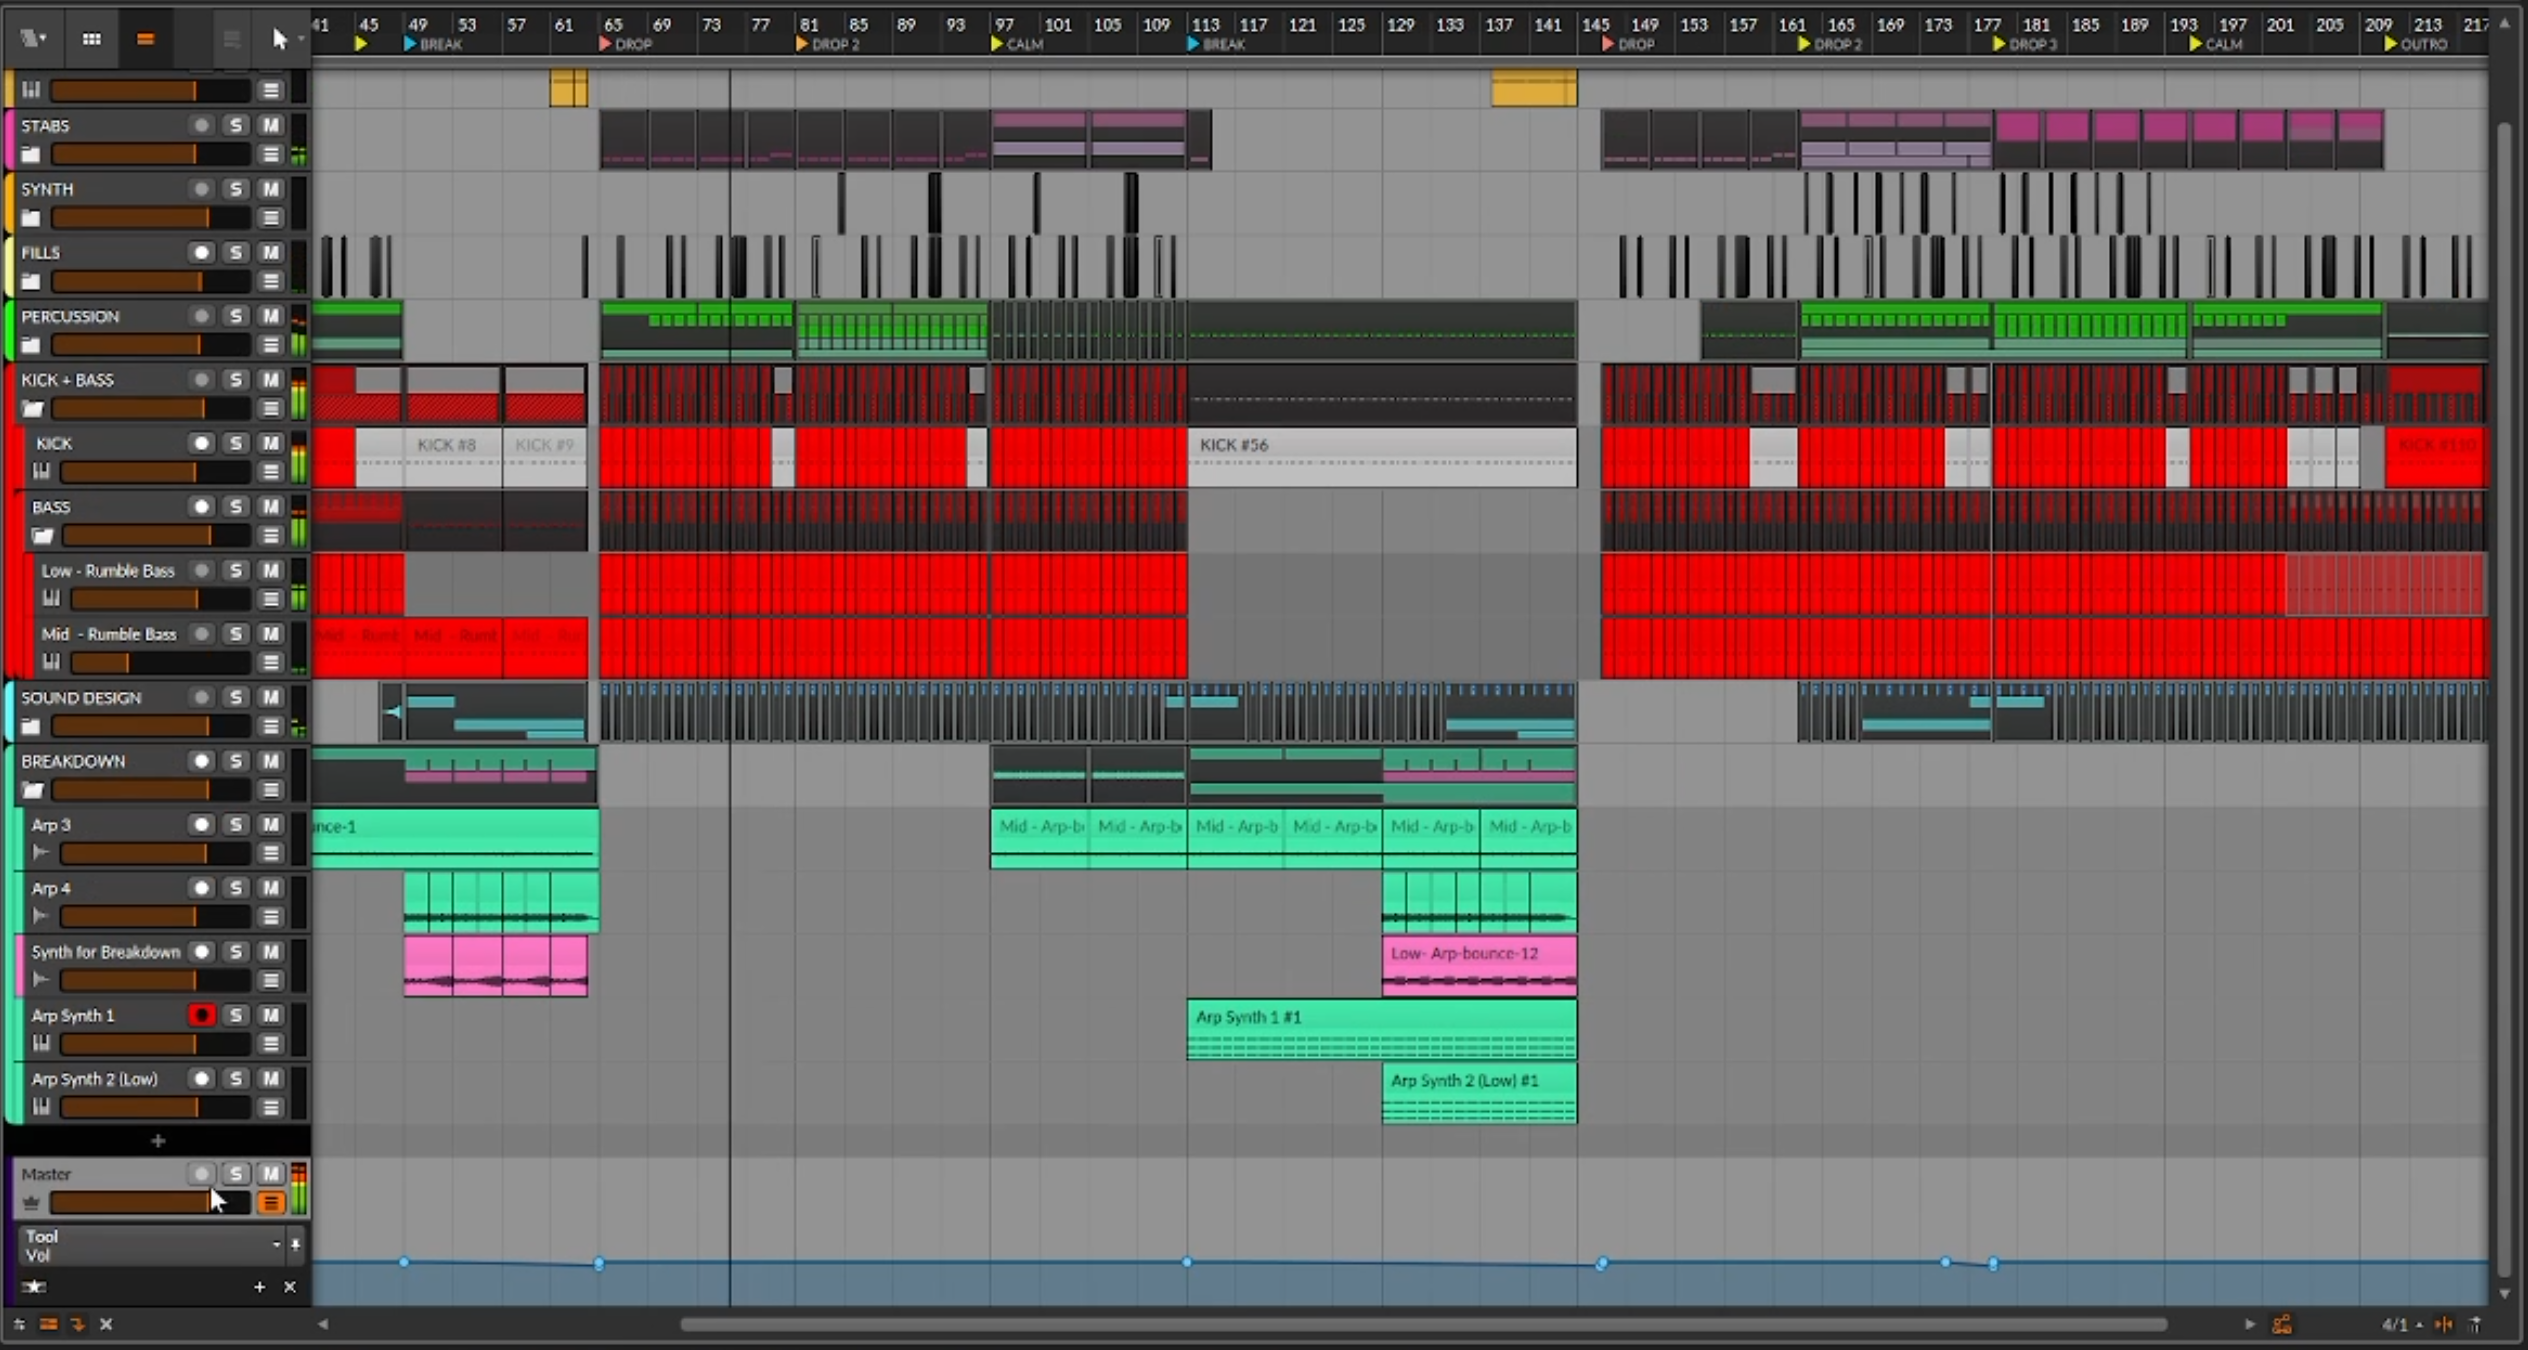Solo the STABS track
The width and height of the screenshot is (2528, 1350).
[235, 125]
